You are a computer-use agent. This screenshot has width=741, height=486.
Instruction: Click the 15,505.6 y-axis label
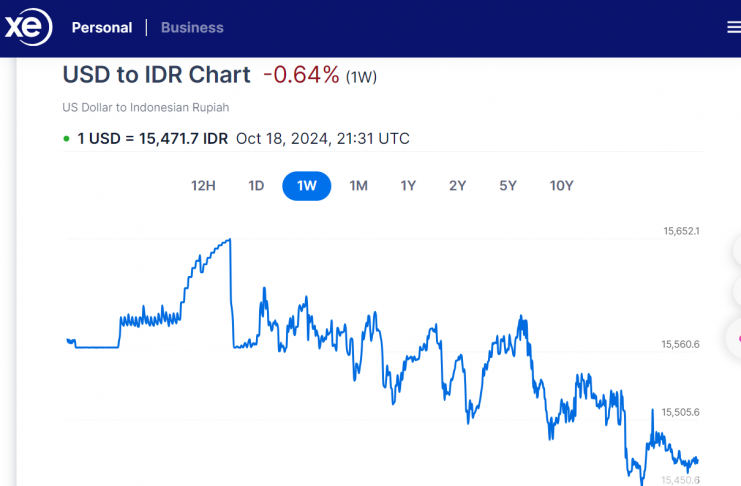tap(681, 412)
